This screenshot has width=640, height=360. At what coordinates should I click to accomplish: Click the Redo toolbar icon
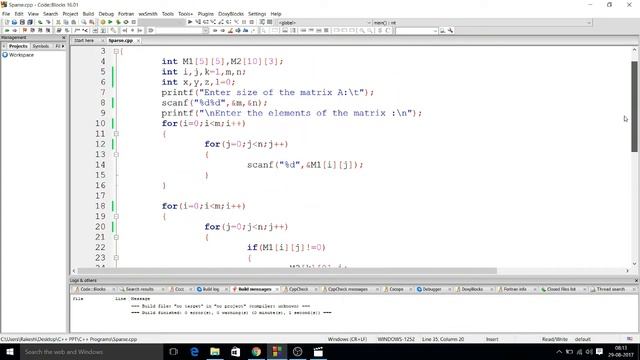[48, 22]
